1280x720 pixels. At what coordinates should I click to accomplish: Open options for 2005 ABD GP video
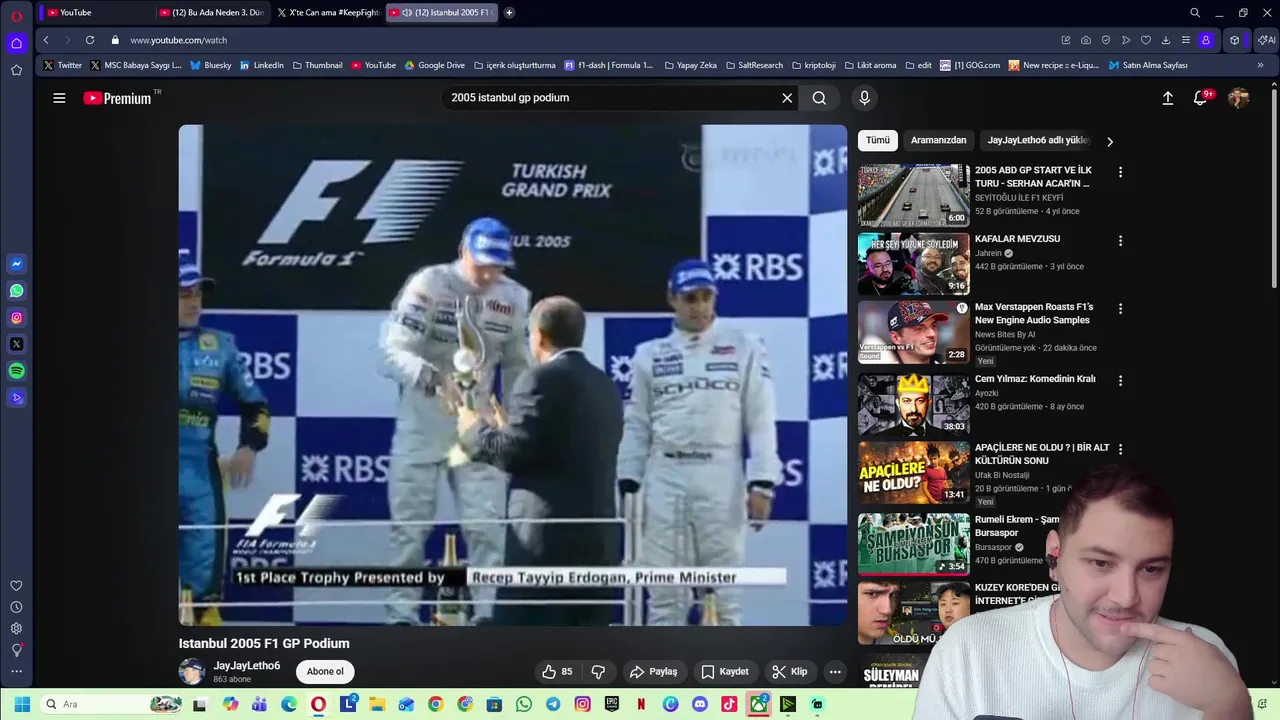1120,172
